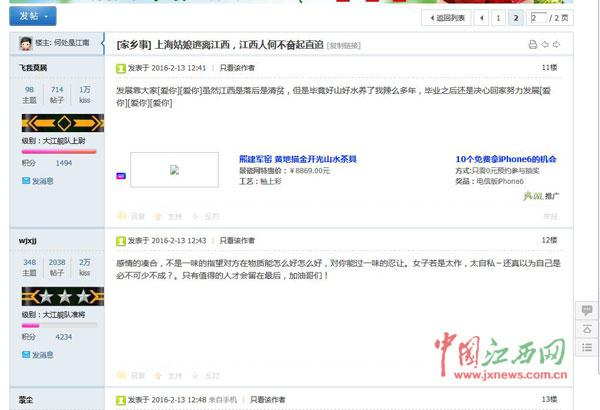The height and width of the screenshot is (410, 600).
Task: Click 发消息 under user wjxjj
Action: coord(42,354)
